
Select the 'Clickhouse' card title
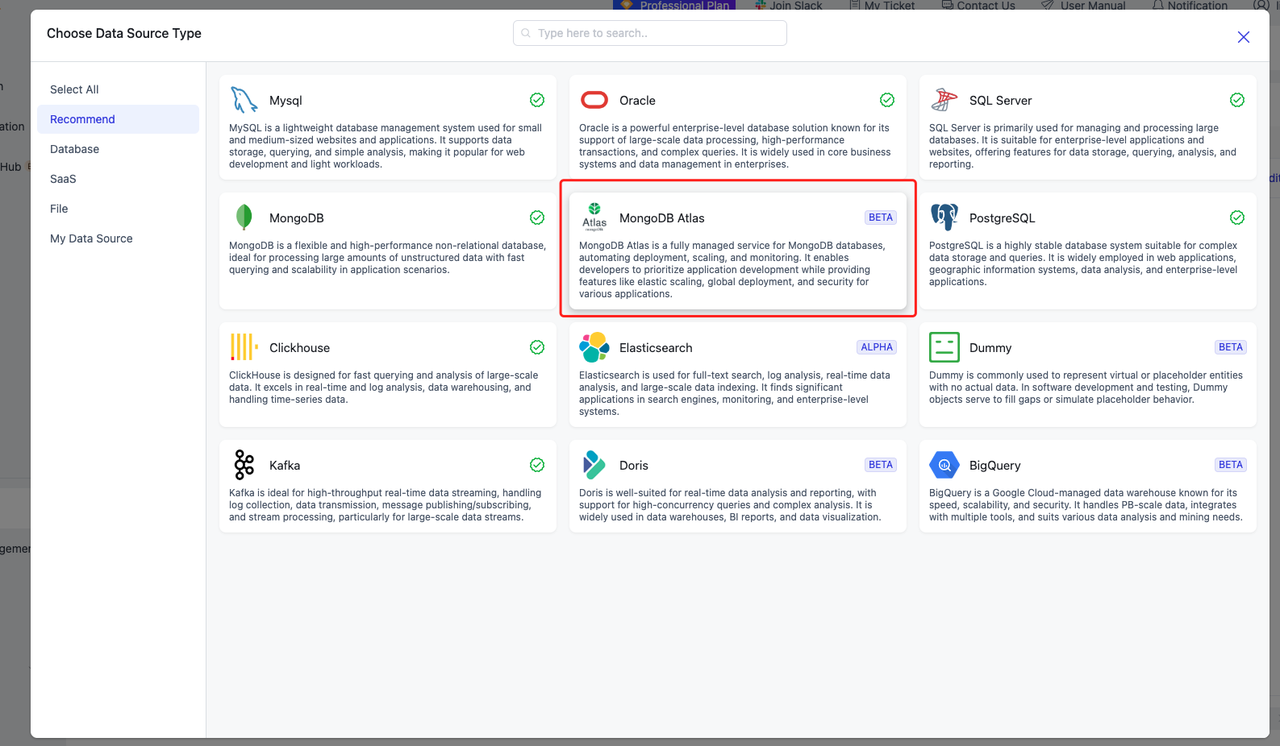pyautogui.click(x=300, y=348)
